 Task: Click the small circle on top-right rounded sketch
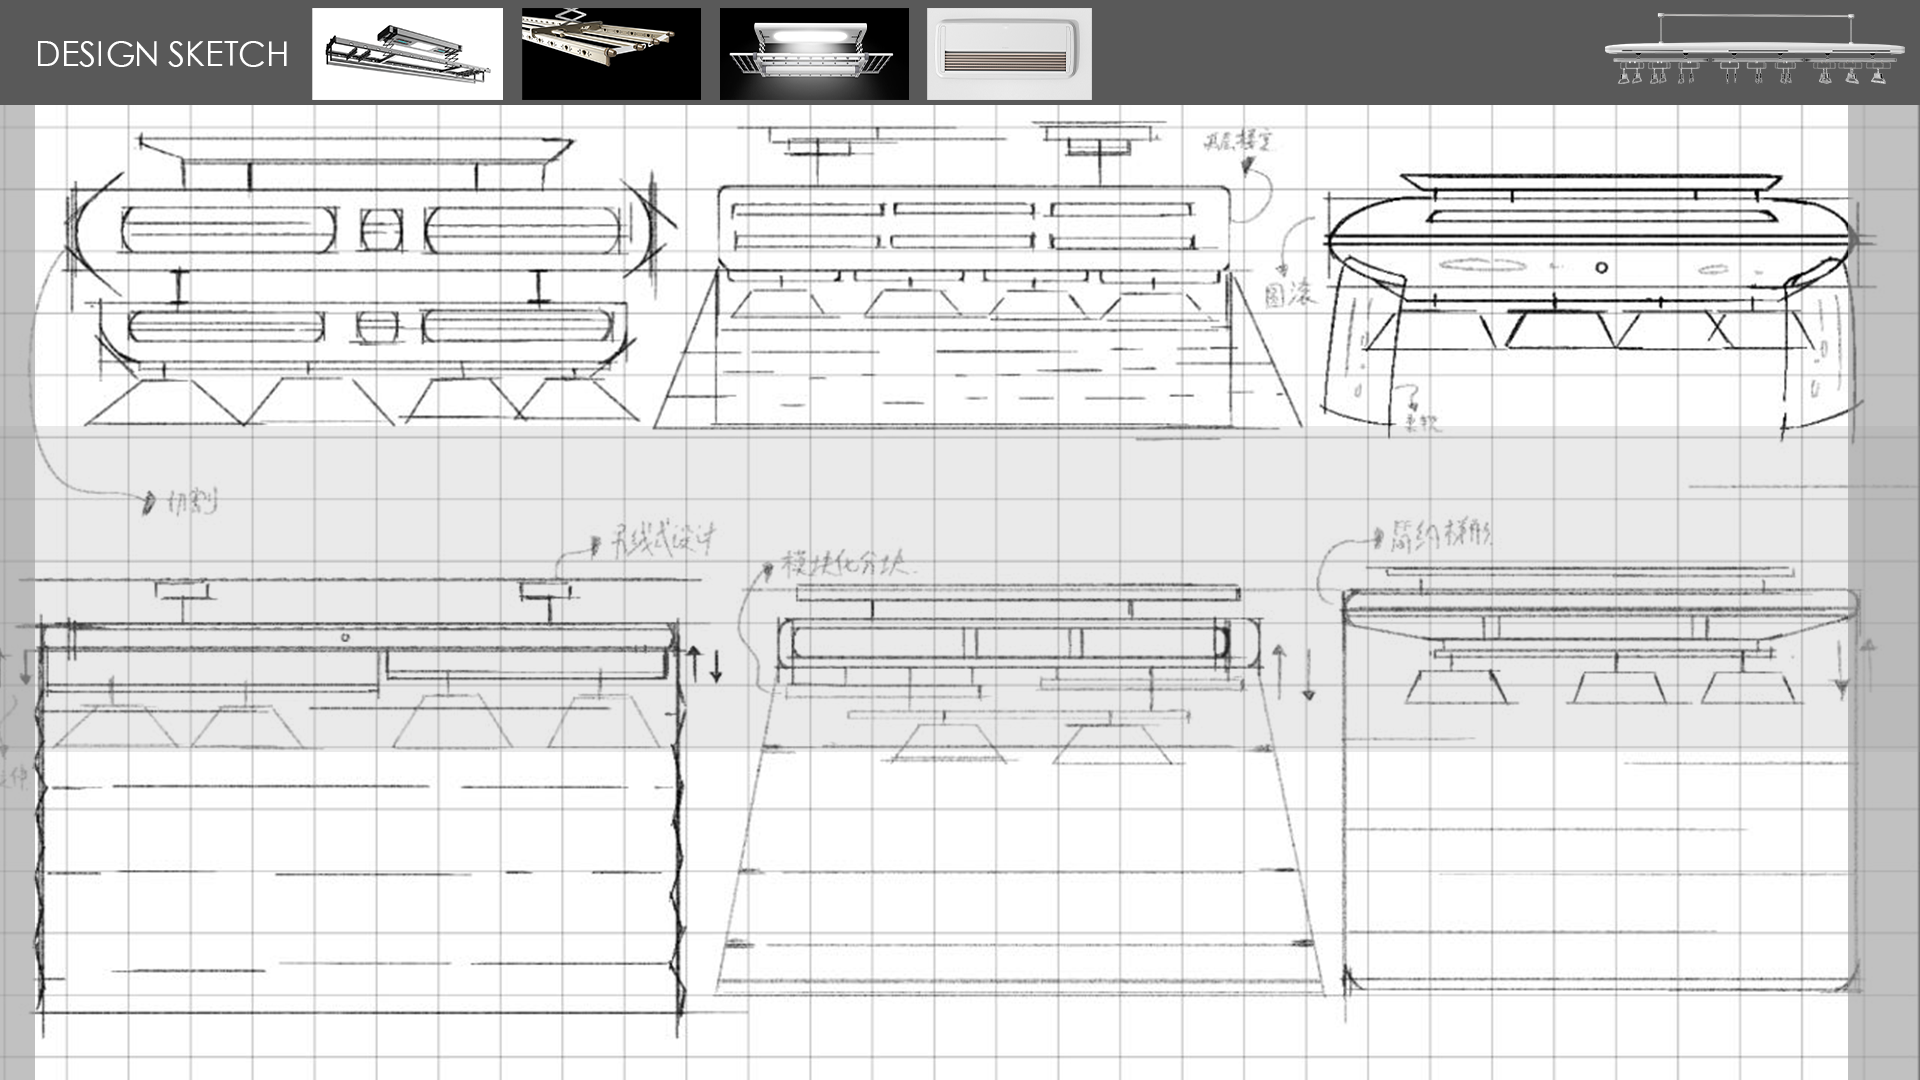(1601, 267)
